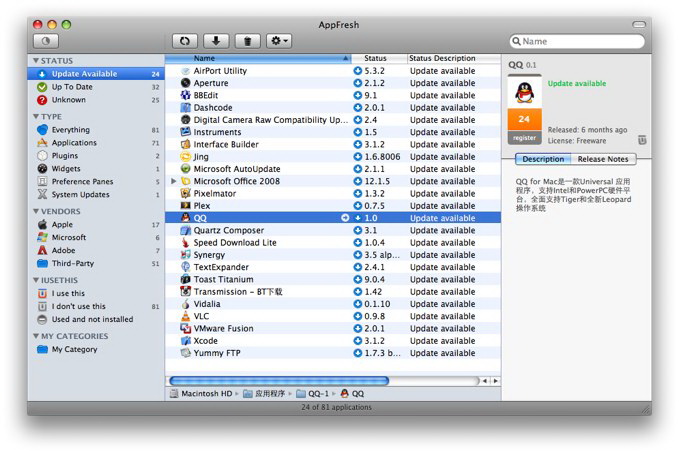The image size is (679, 453).
Task: Select the TextExpander row
Action: 333,267
